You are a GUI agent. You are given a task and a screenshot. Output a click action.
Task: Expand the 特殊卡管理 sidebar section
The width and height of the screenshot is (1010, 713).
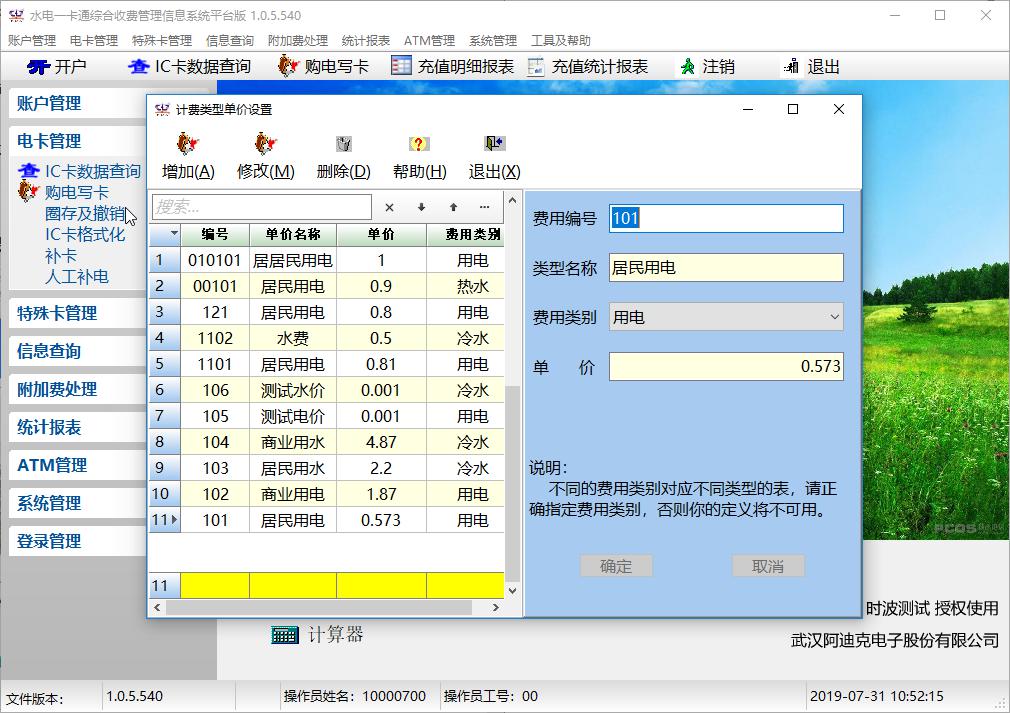57,313
